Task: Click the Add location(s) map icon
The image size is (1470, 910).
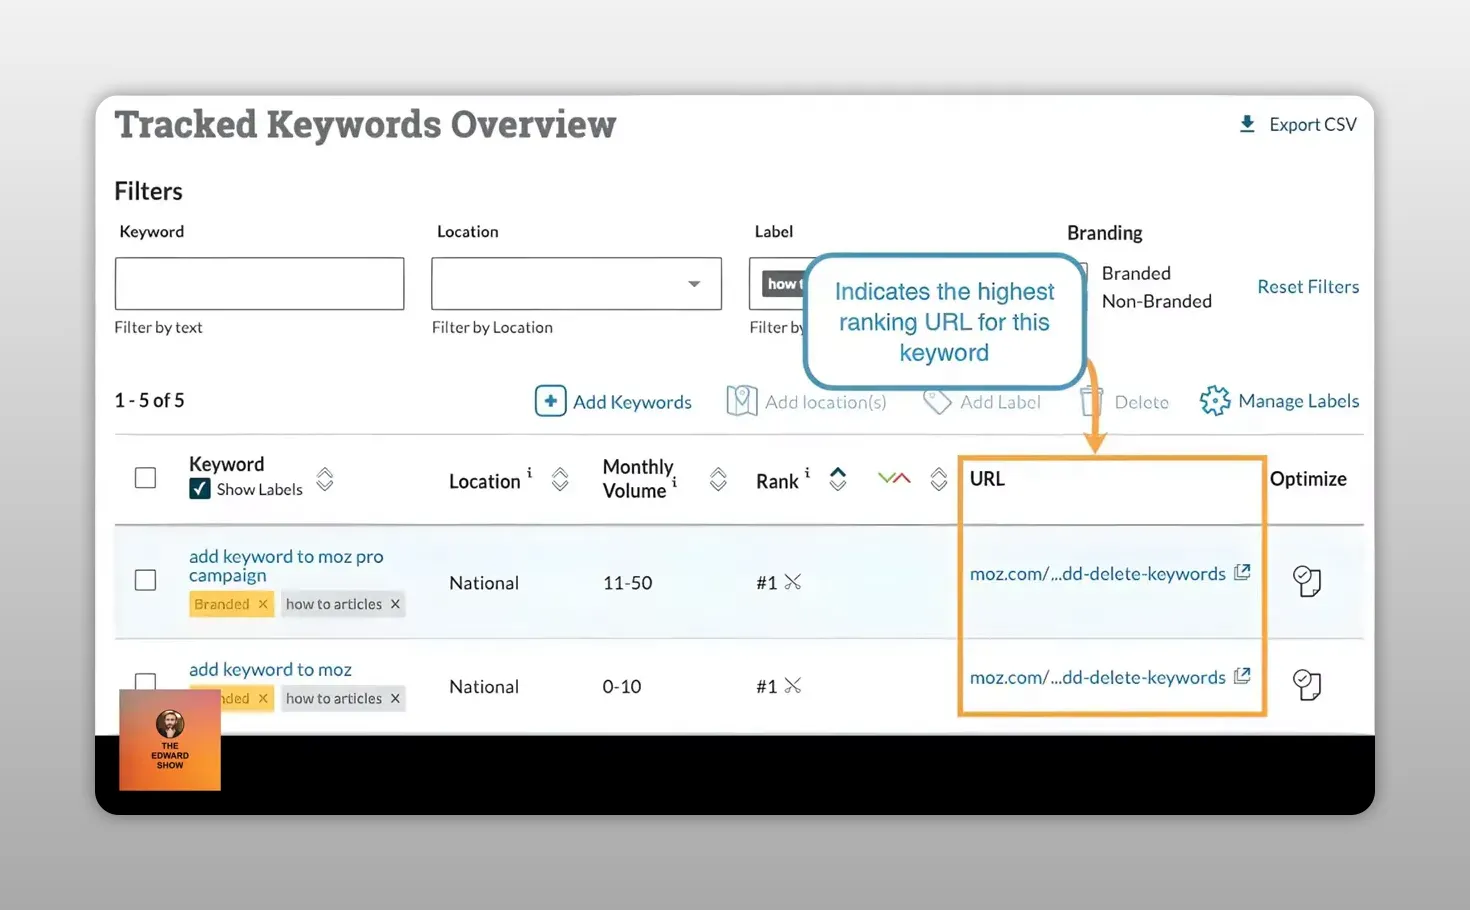Action: (x=741, y=401)
